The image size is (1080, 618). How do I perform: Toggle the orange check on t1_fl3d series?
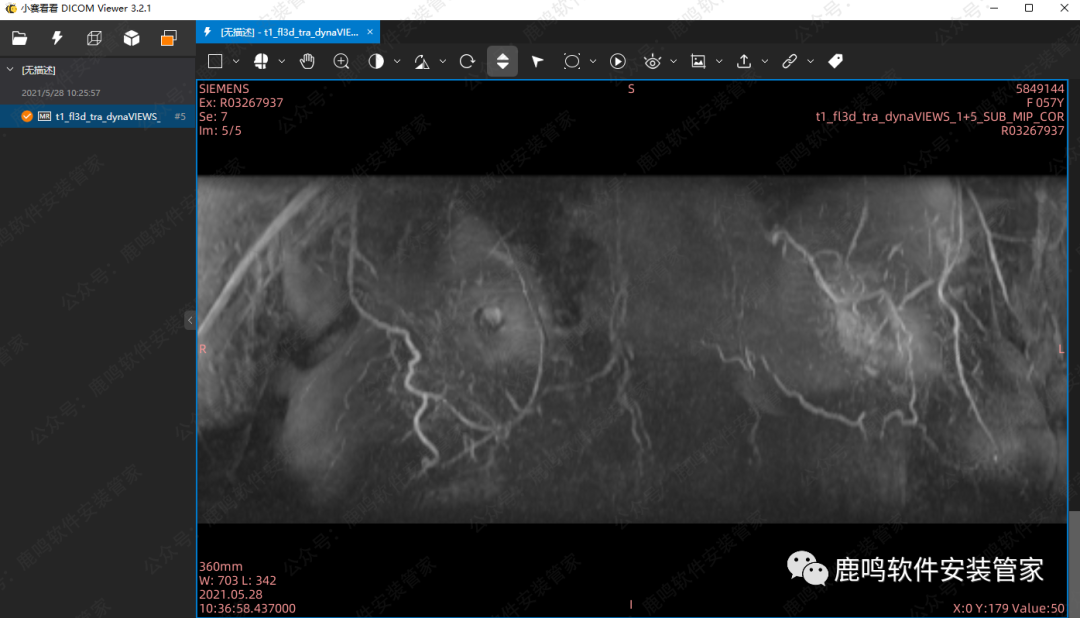(x=27, y=117)
